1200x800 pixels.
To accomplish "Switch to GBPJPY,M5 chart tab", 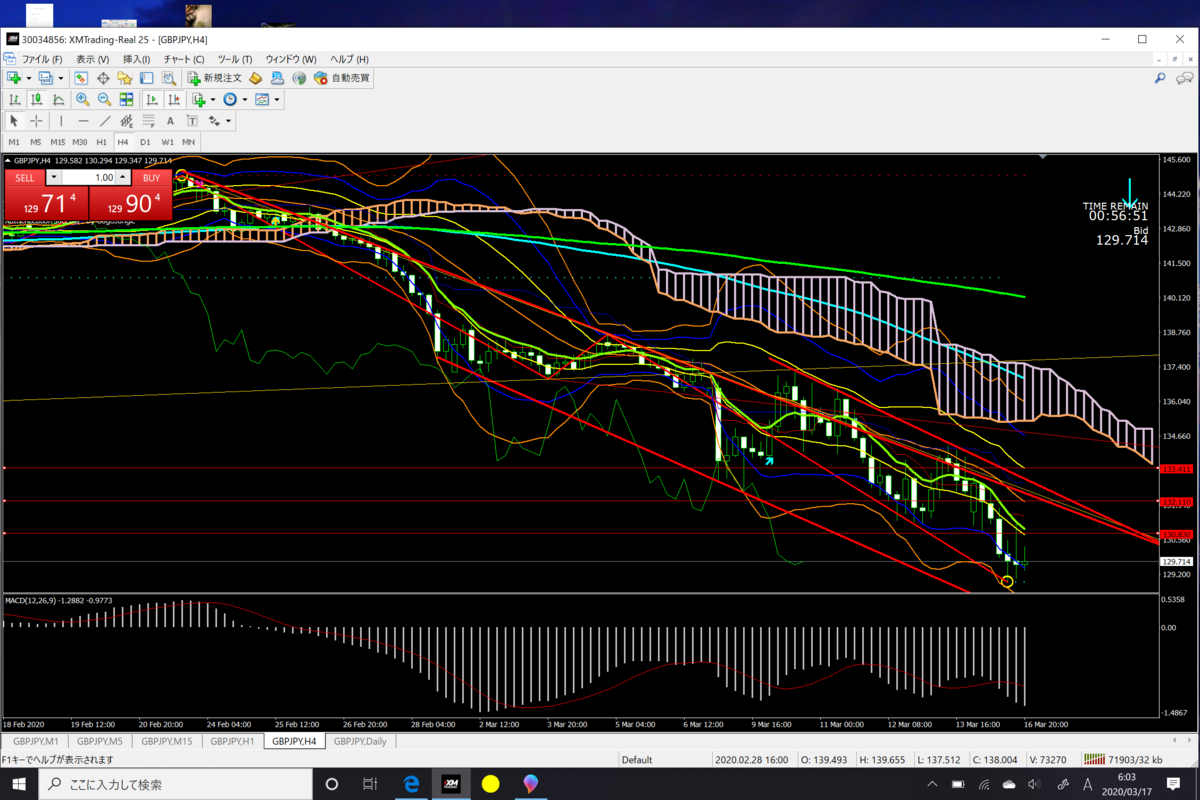I will pos(100,741).
